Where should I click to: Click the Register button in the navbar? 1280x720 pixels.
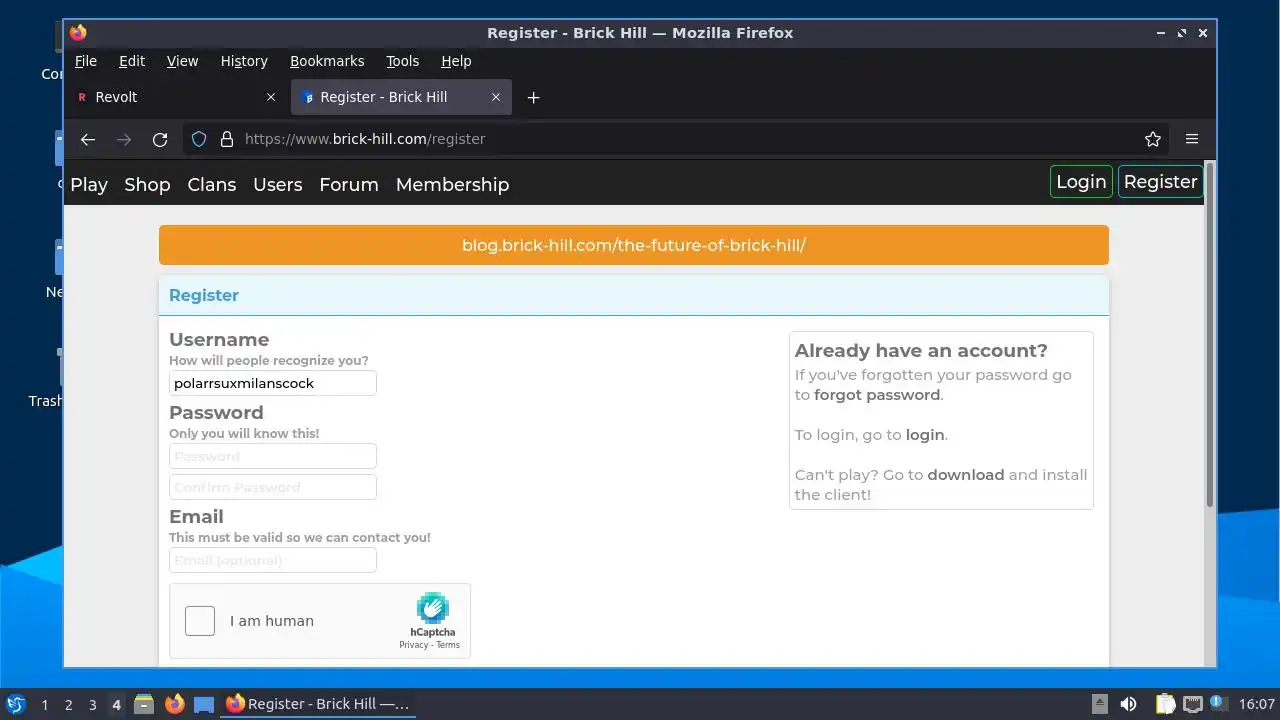click(1160, 182)
